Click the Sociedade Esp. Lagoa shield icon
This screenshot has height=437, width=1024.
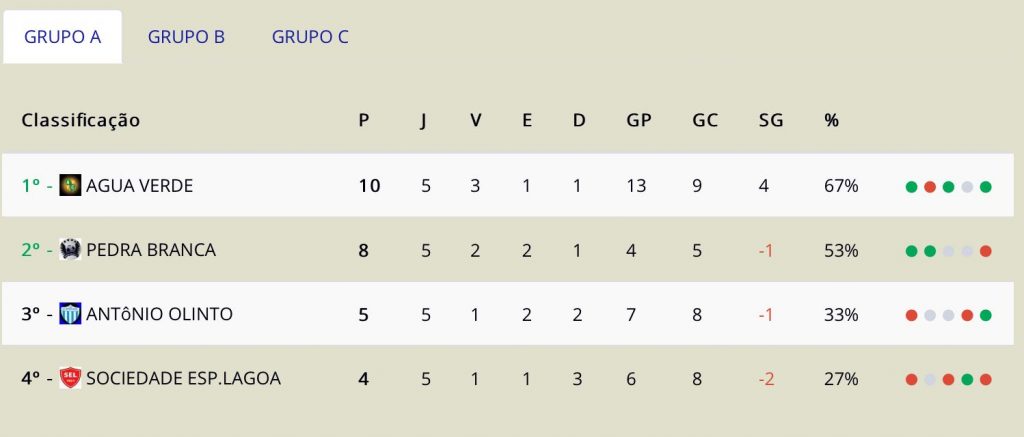tap(71, 378)
